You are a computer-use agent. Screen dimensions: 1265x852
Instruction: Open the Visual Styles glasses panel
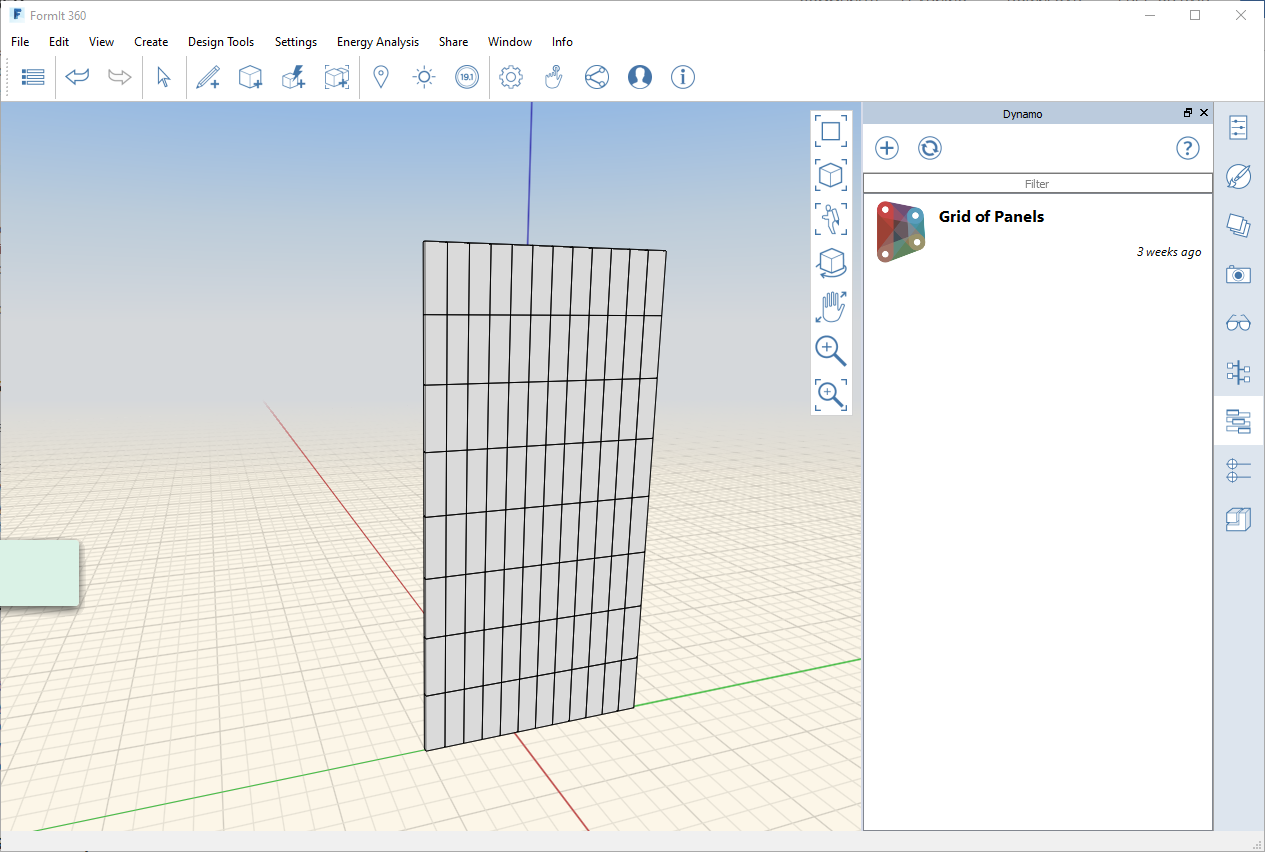(x=1238, y=323)
